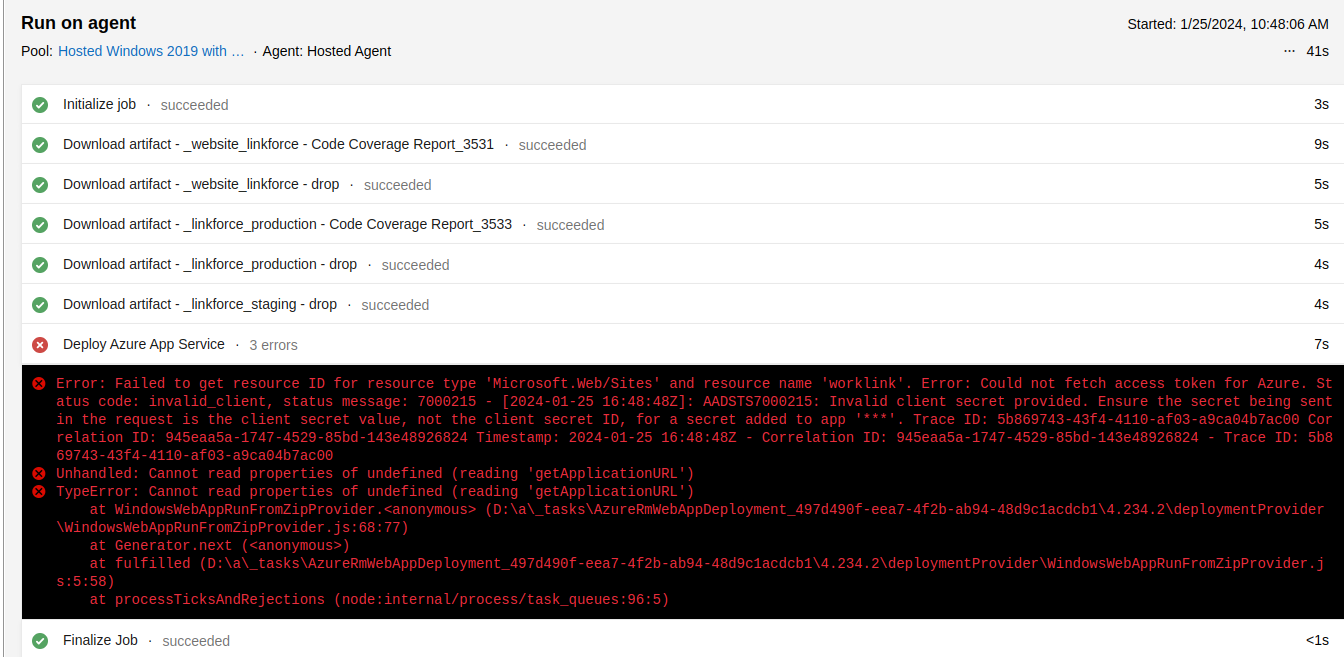The width and height of the screenshot is (1344, 657).
Task: Click error icon beside 'Failed to get resource ID' message
Action: [39, 384]
